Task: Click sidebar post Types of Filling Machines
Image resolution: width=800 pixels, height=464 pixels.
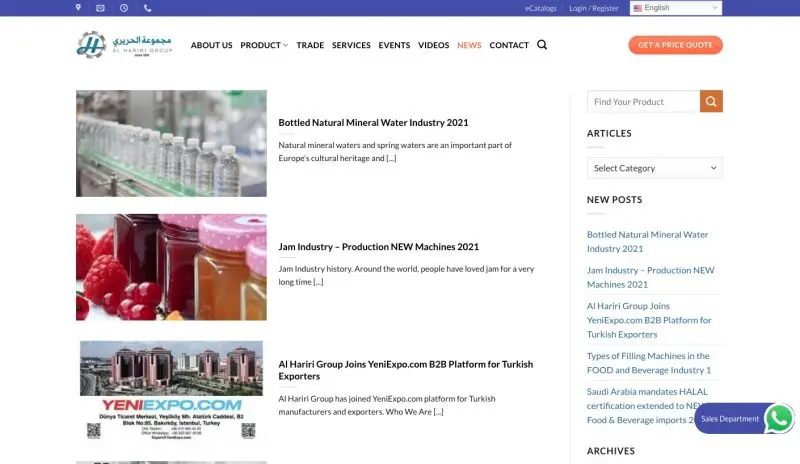Action: [648, 363]
